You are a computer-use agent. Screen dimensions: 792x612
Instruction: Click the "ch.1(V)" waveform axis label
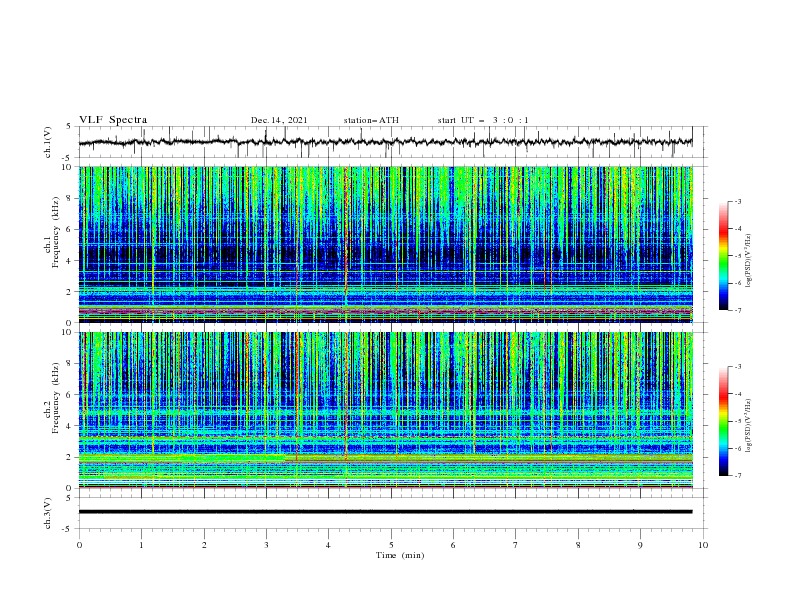tap(48, 142)
